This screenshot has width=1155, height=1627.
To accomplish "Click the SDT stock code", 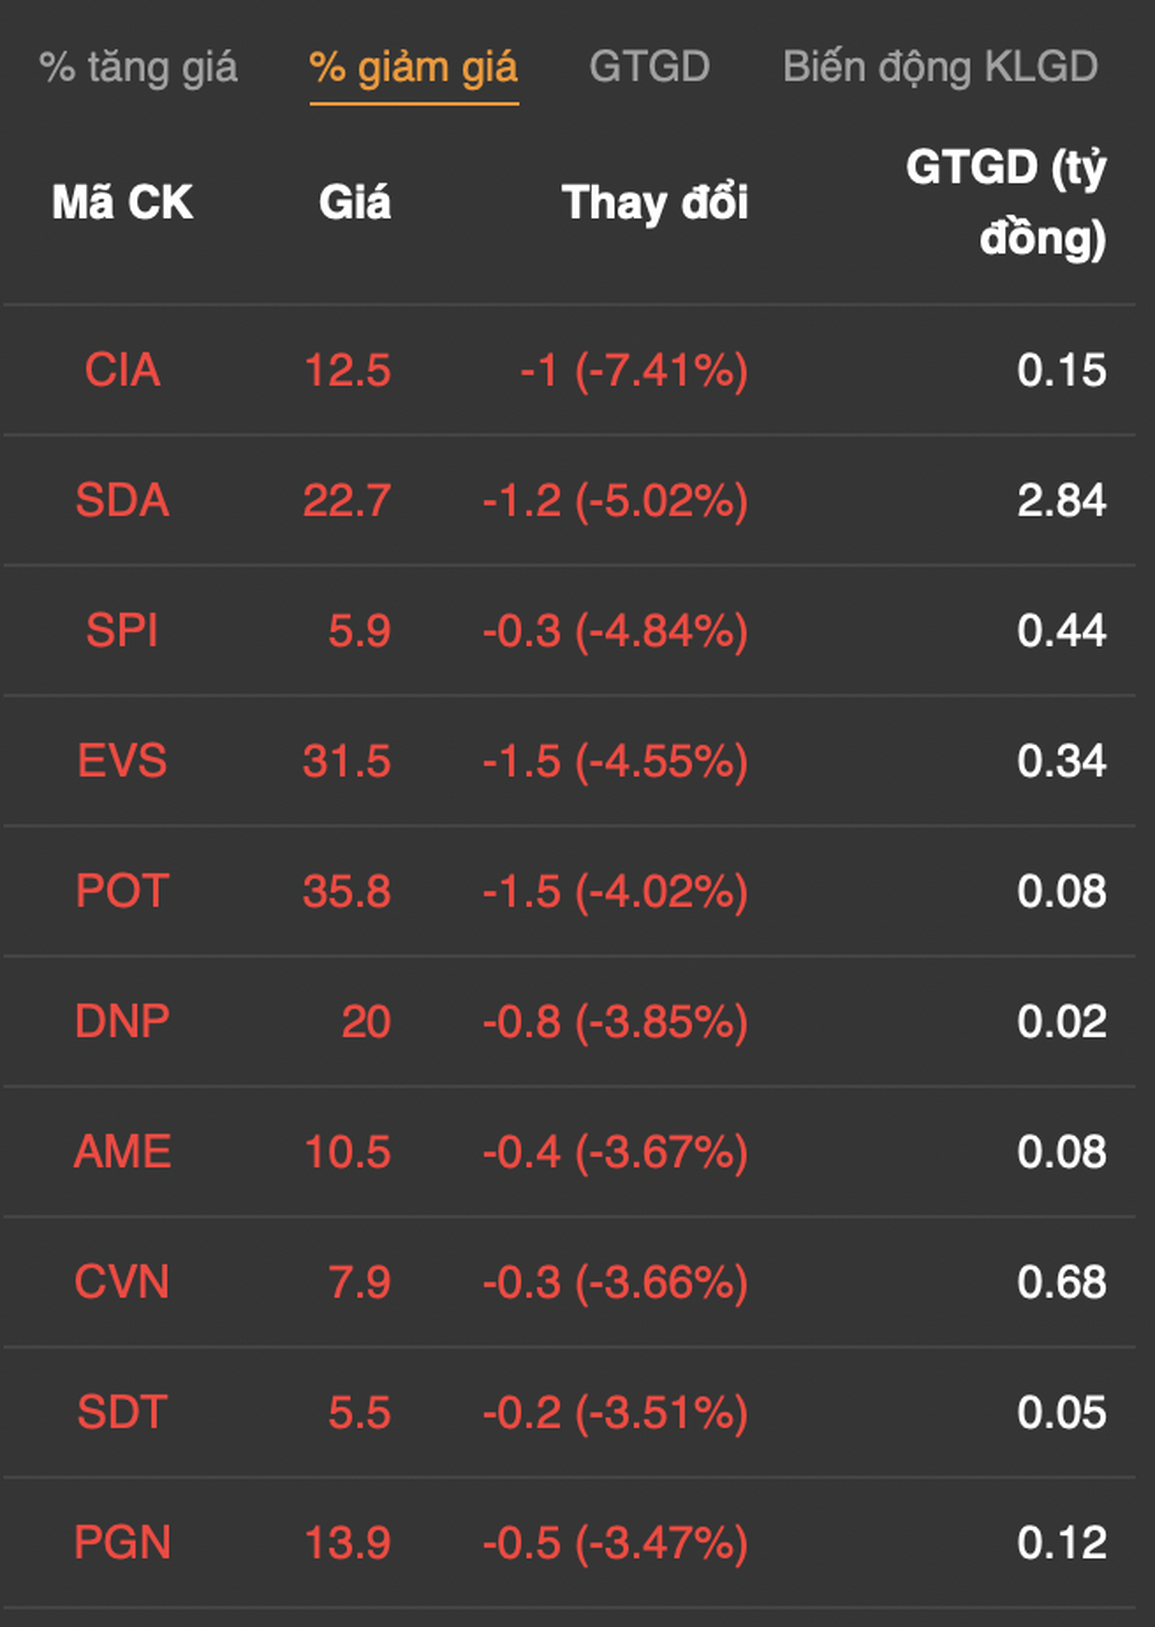I will (122, 1412).
